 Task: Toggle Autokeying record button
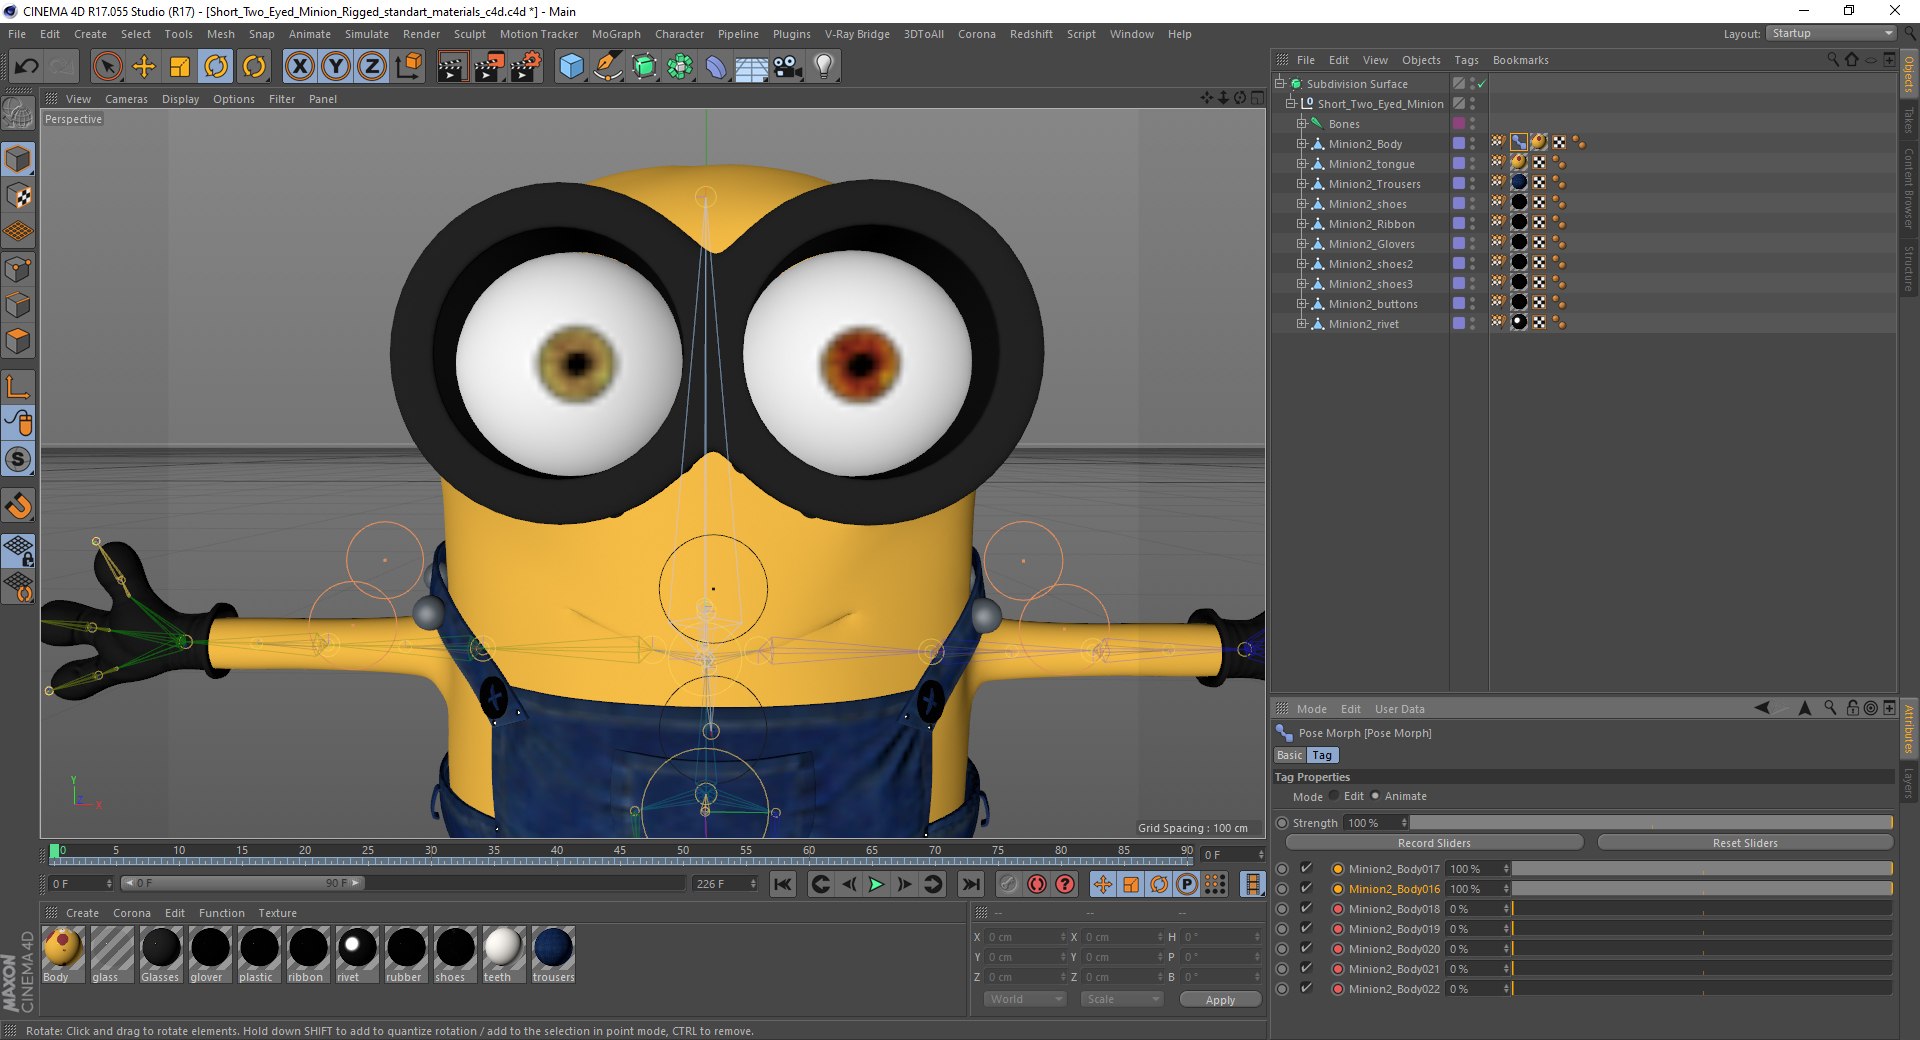(x=1037, y=884)
